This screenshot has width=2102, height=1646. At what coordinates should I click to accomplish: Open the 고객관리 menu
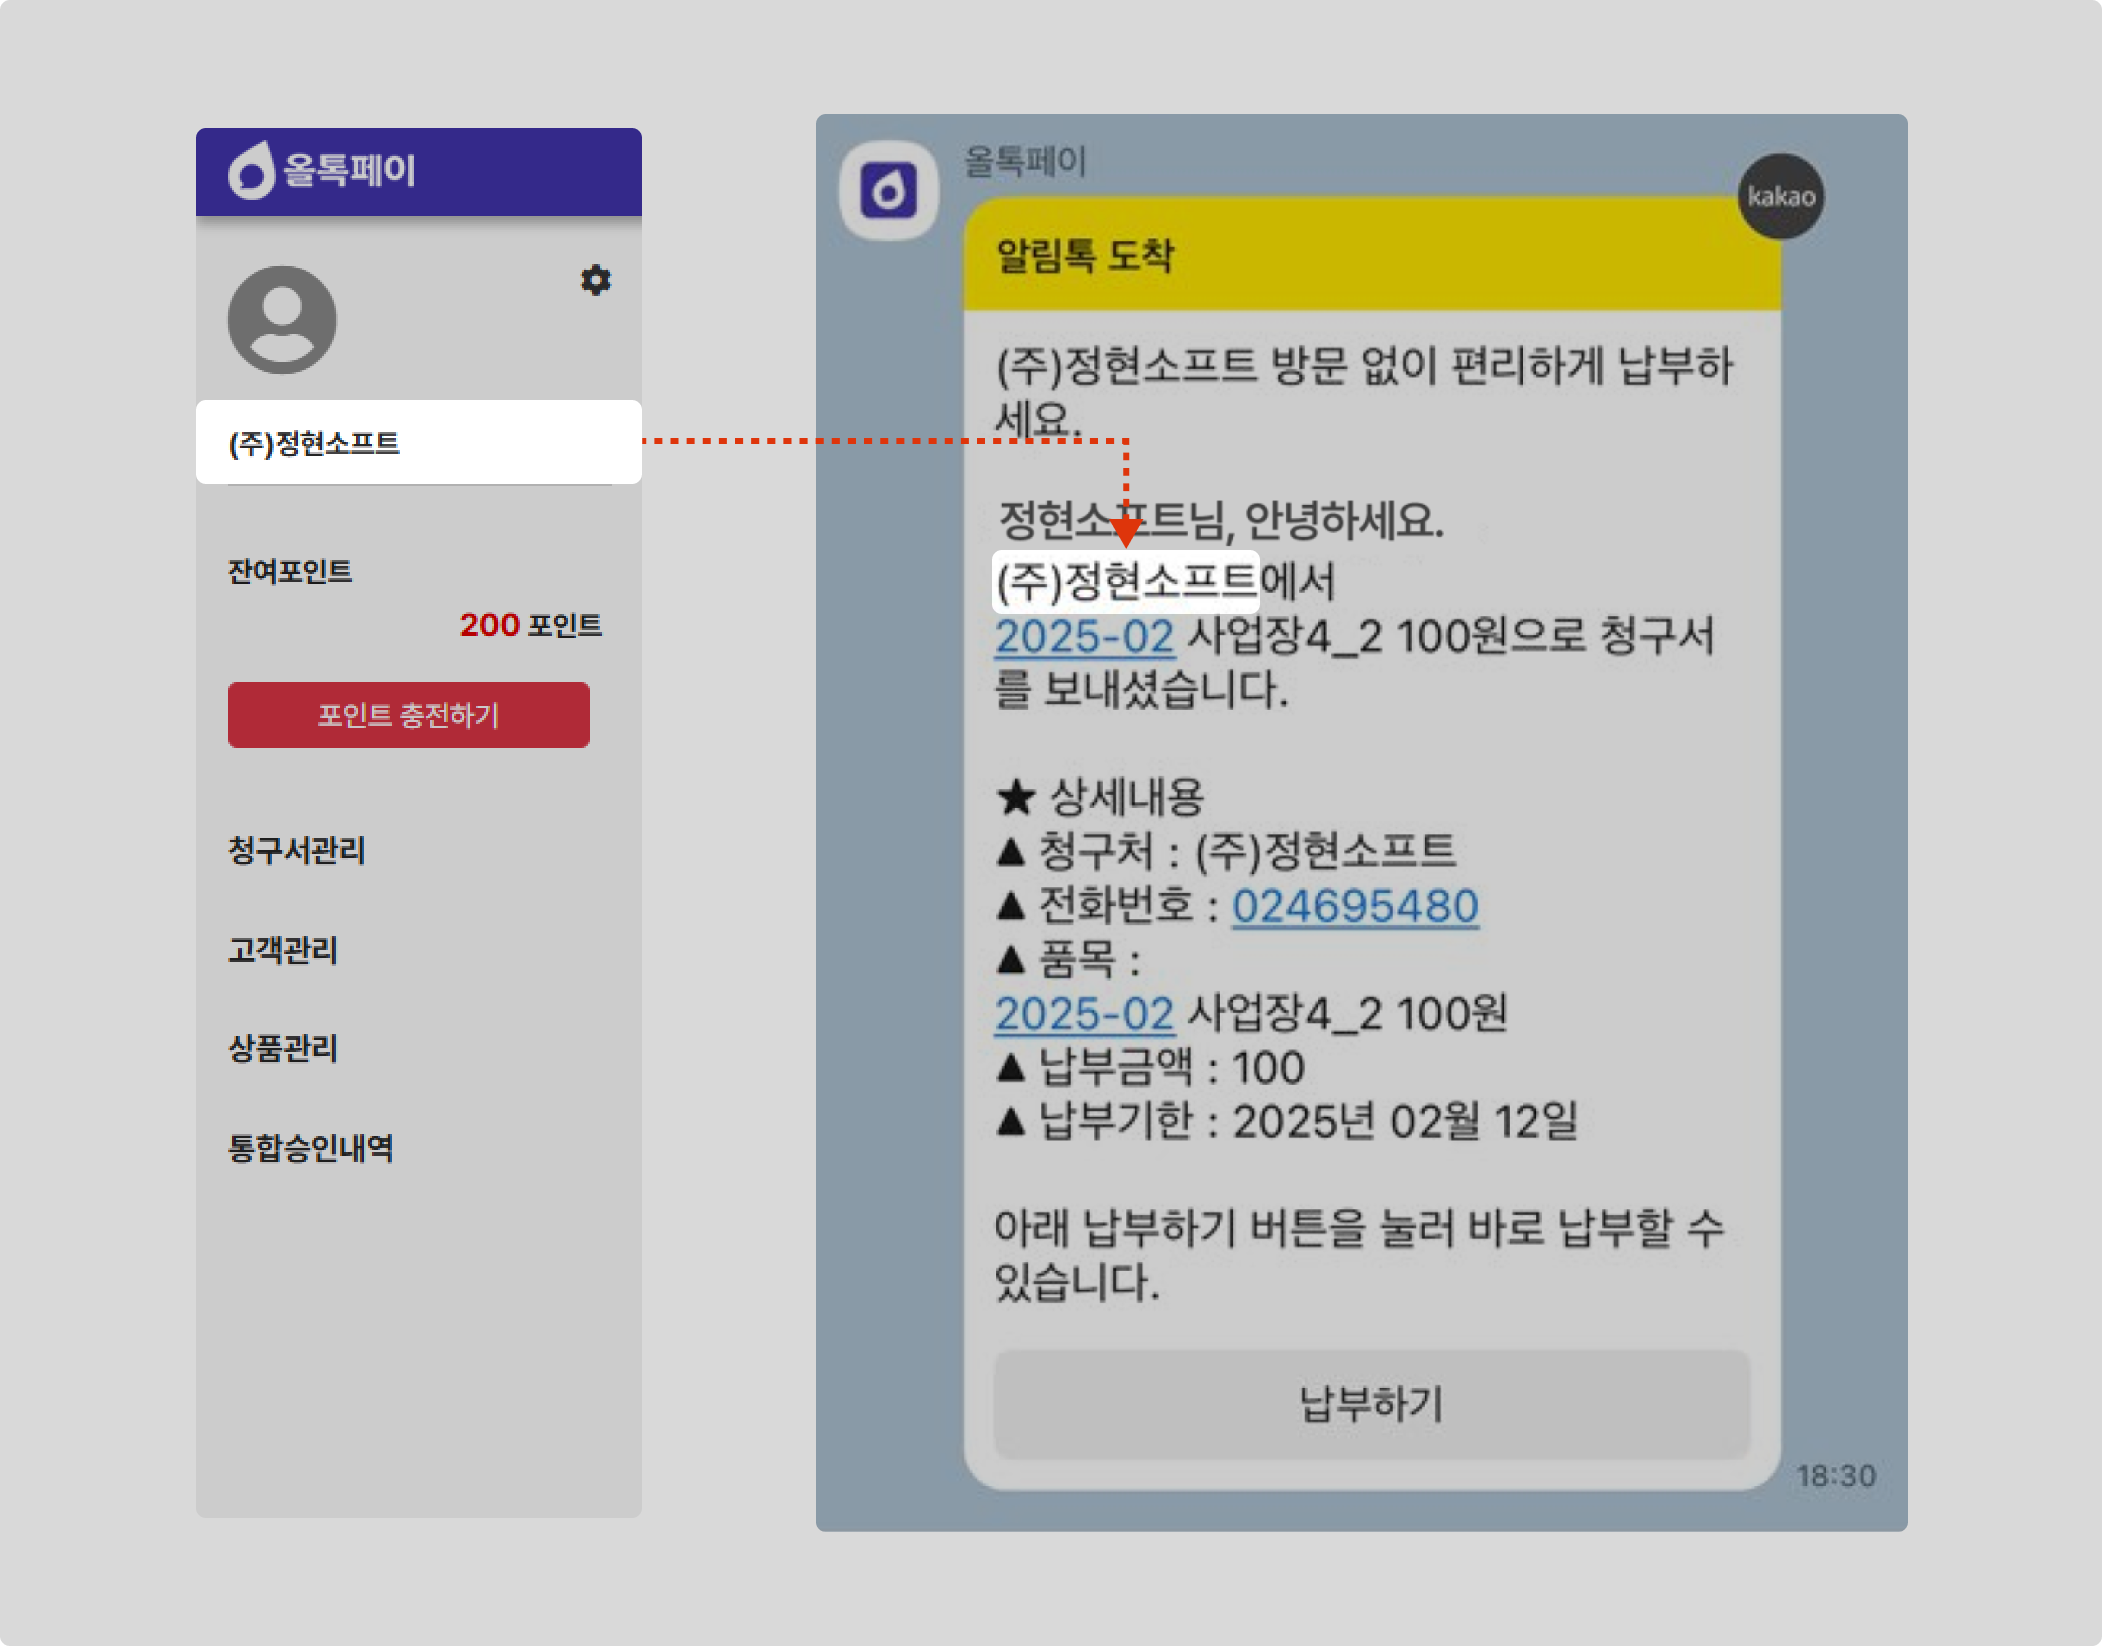click(283, 949)
